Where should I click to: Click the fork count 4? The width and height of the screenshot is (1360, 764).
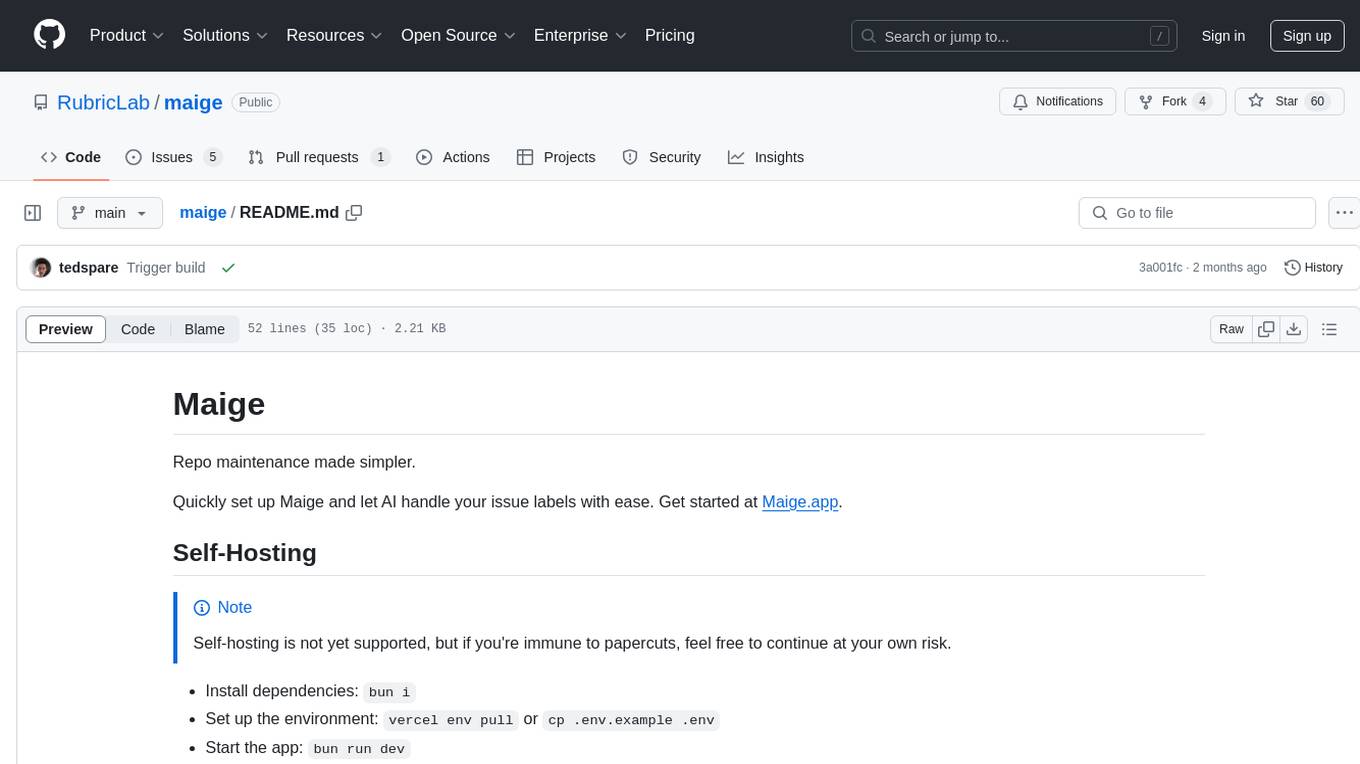(1203, 102)
